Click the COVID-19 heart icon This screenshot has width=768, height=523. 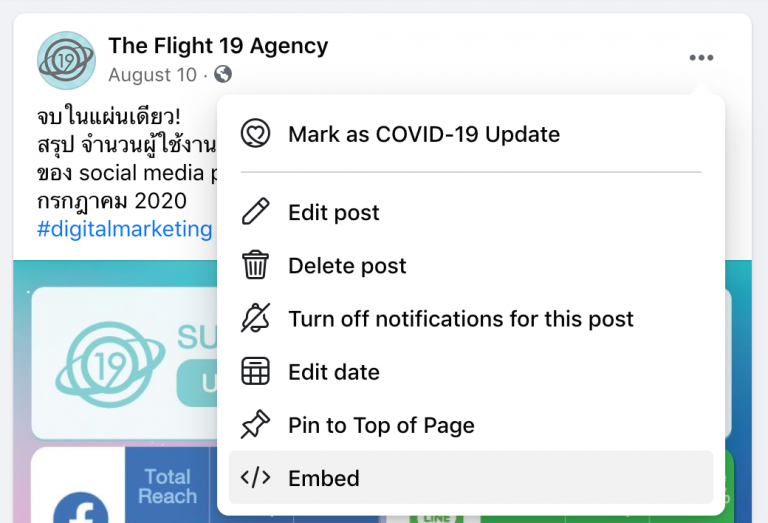[255, 133]
